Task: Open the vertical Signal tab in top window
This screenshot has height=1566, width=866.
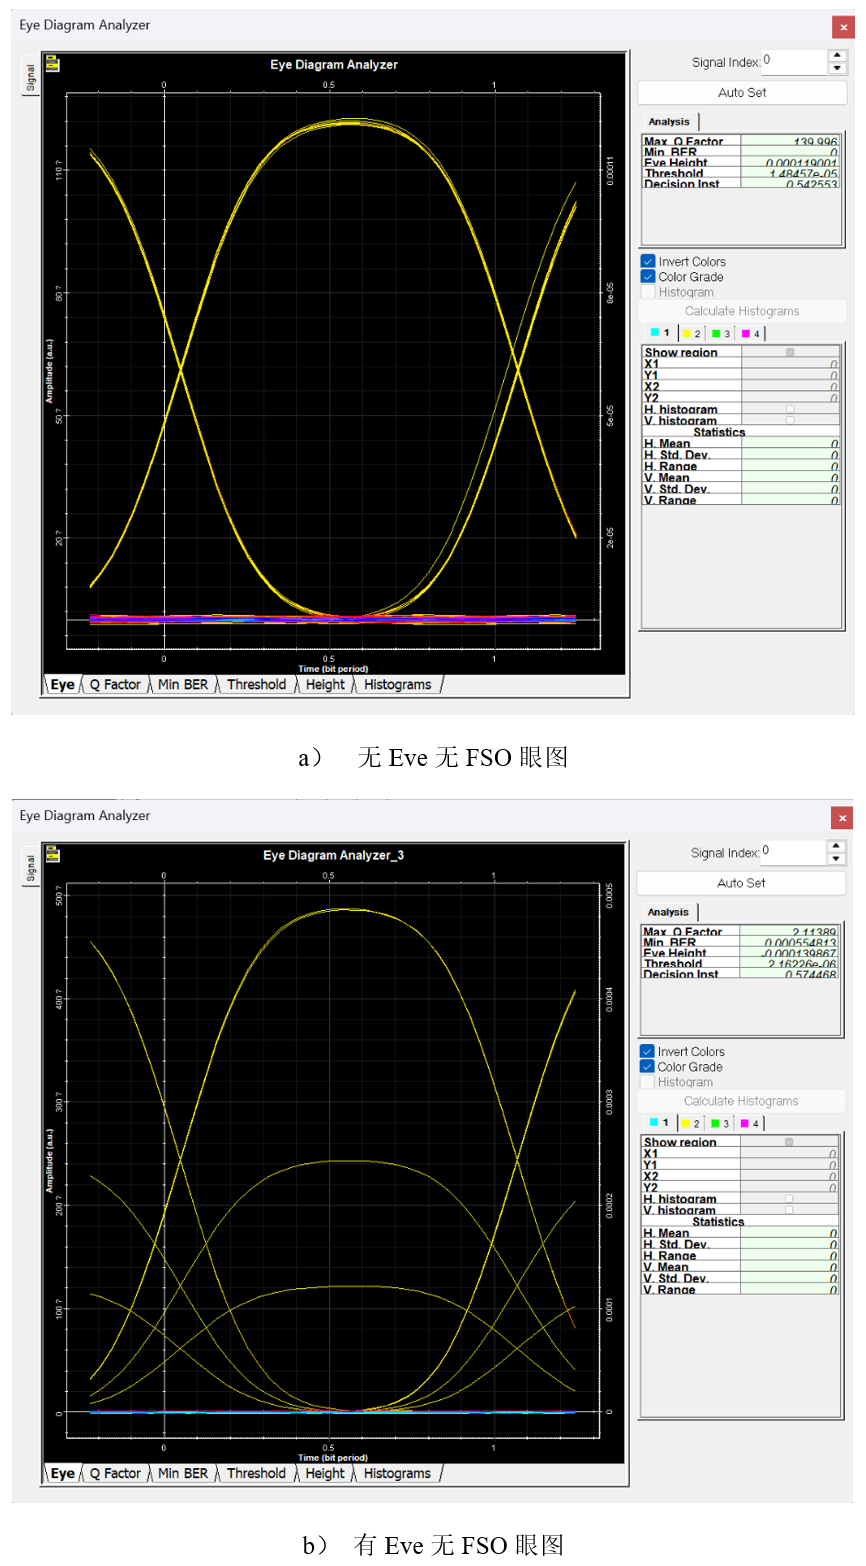Action: [x=31, y=79]
